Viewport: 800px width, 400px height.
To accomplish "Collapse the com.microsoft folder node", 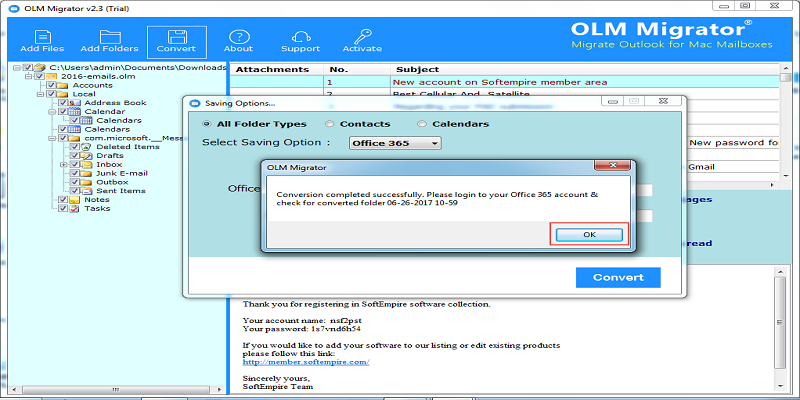I will point(52,138).
